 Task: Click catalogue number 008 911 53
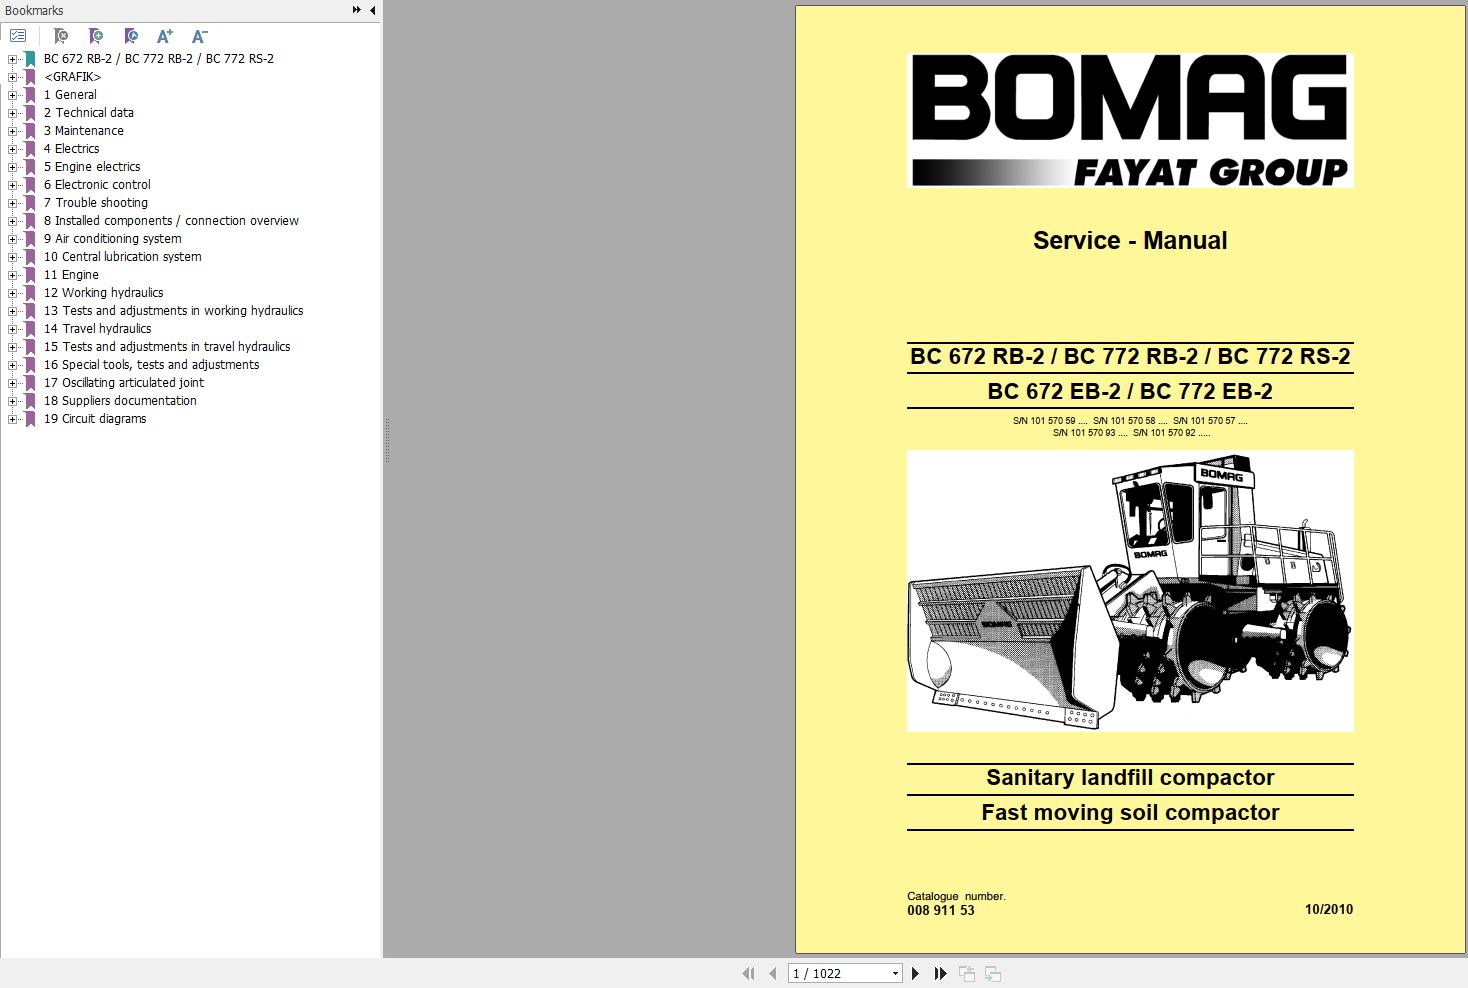coord(941,910)
